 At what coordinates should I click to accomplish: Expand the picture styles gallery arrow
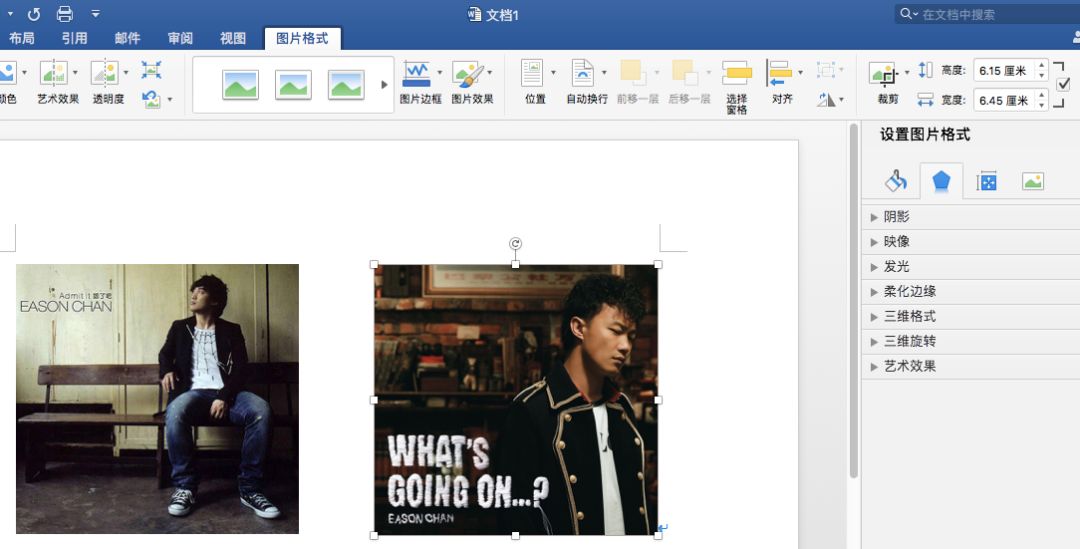pos(384,85)
